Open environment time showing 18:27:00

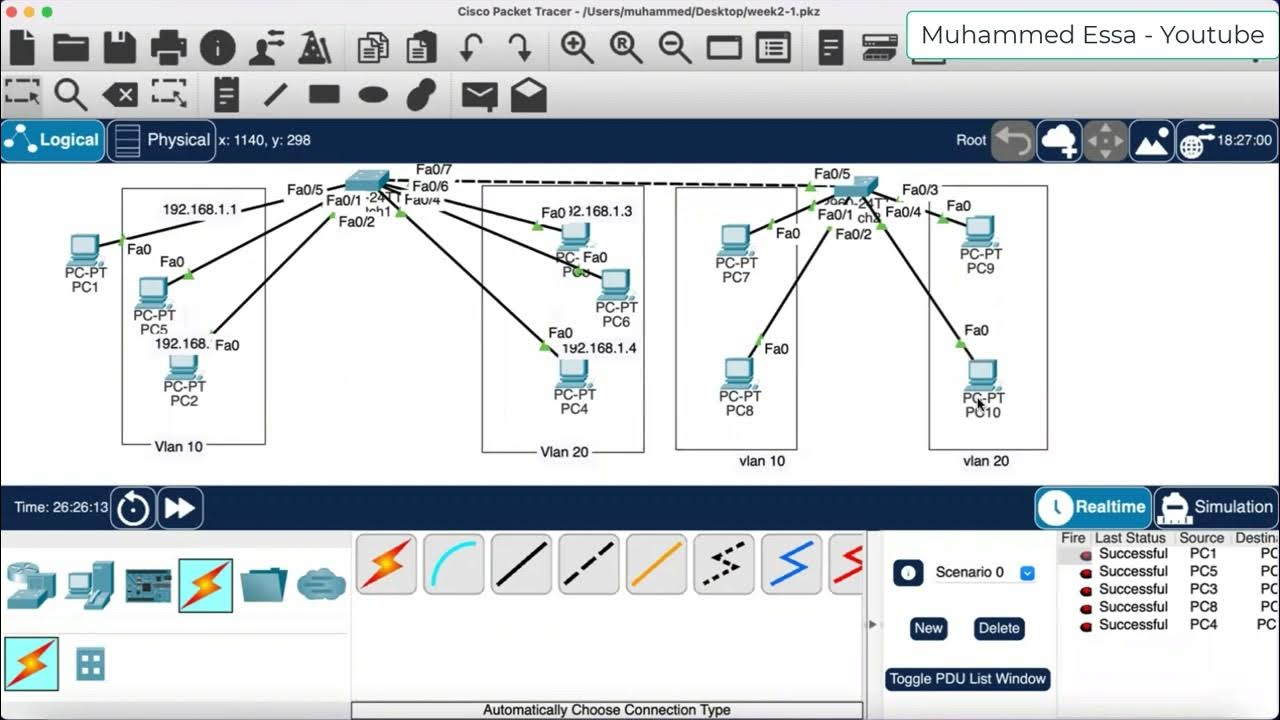click(1226, 141)
